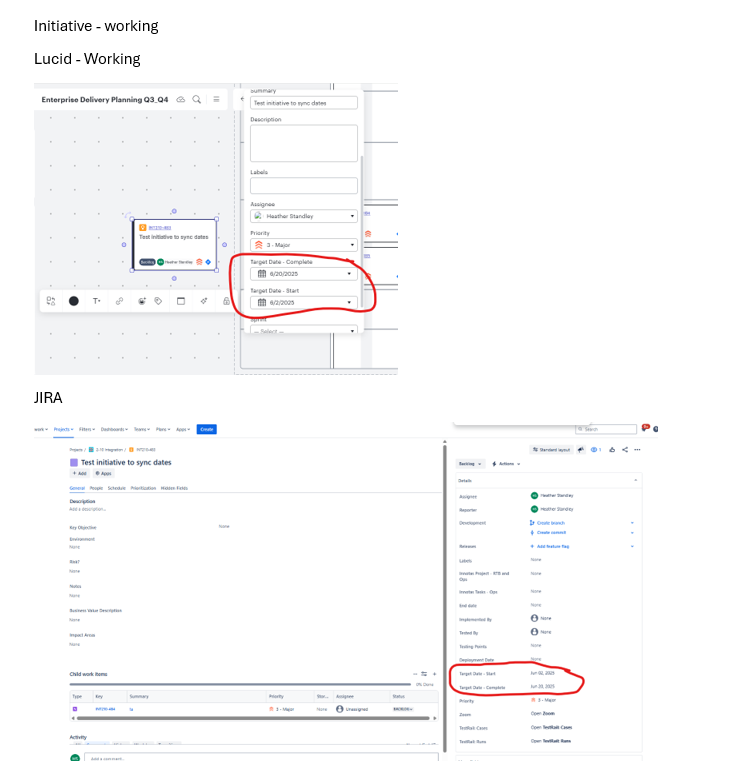The image size is (742, 783).
Task: Click the purple epic type icon in child row
Action: pos(75,709)
